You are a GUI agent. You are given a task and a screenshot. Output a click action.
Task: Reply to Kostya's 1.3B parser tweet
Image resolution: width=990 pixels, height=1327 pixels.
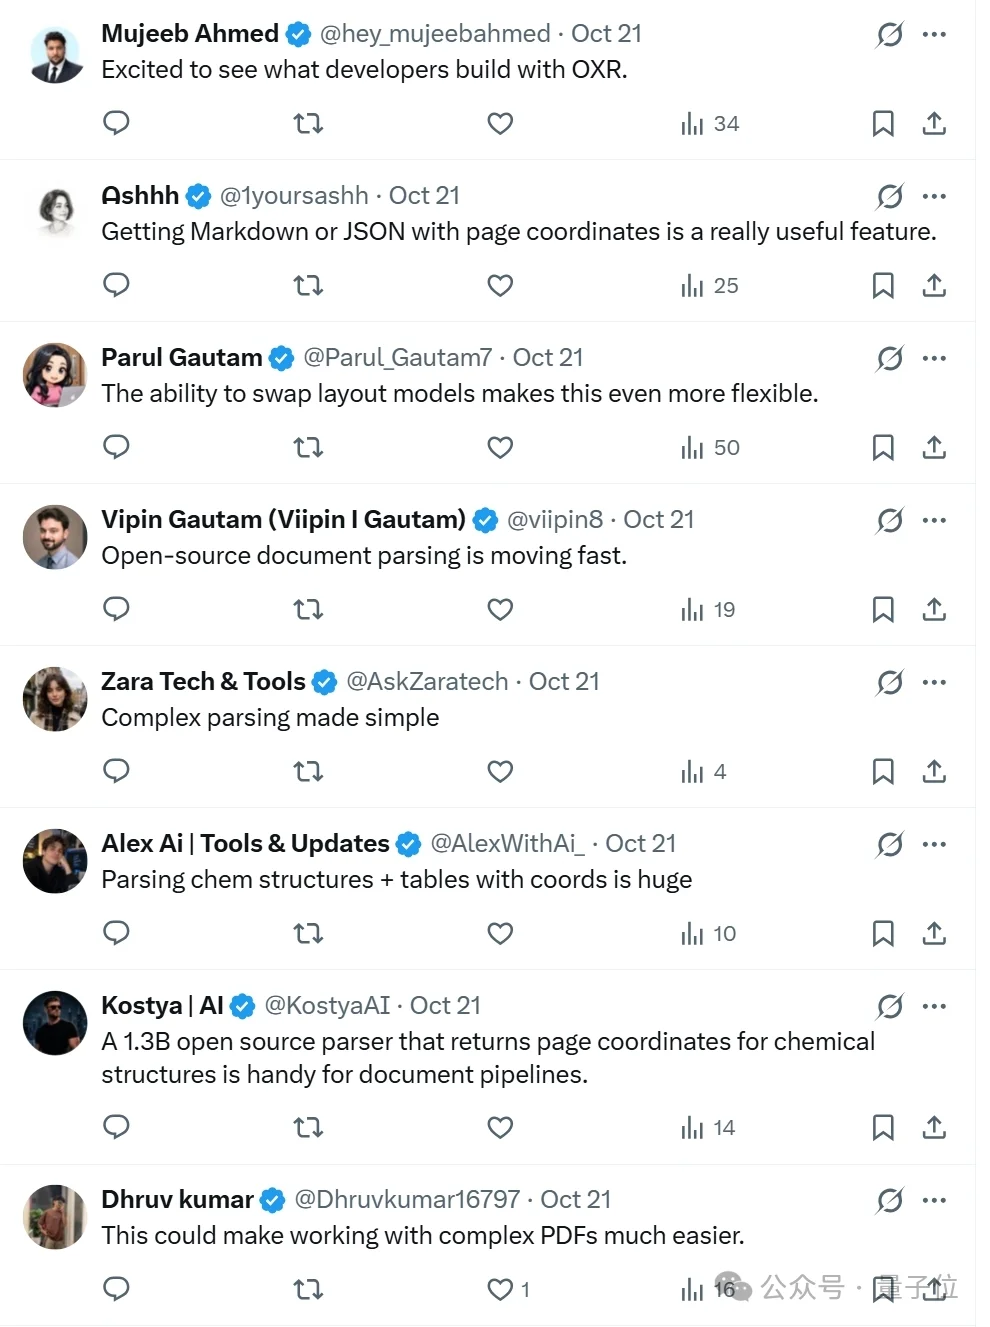click(116, 1127)
